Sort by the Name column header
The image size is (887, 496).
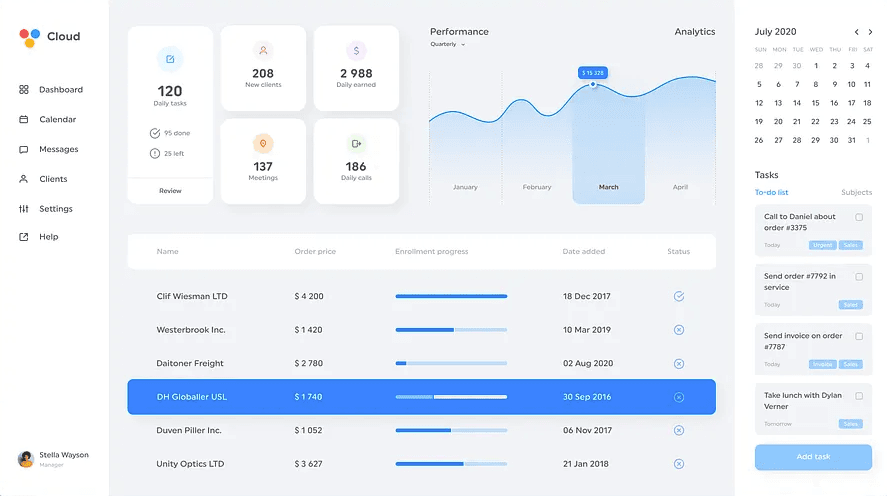167,252
